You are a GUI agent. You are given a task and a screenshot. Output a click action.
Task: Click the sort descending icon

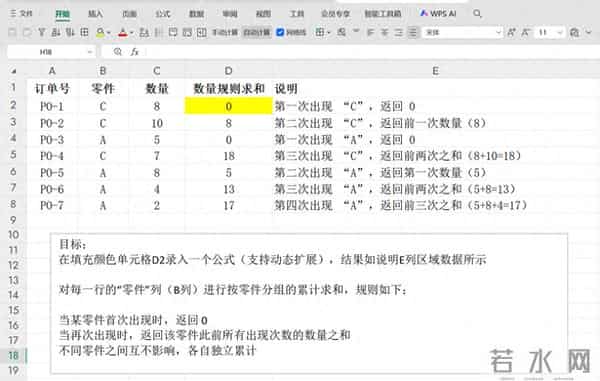70,33
